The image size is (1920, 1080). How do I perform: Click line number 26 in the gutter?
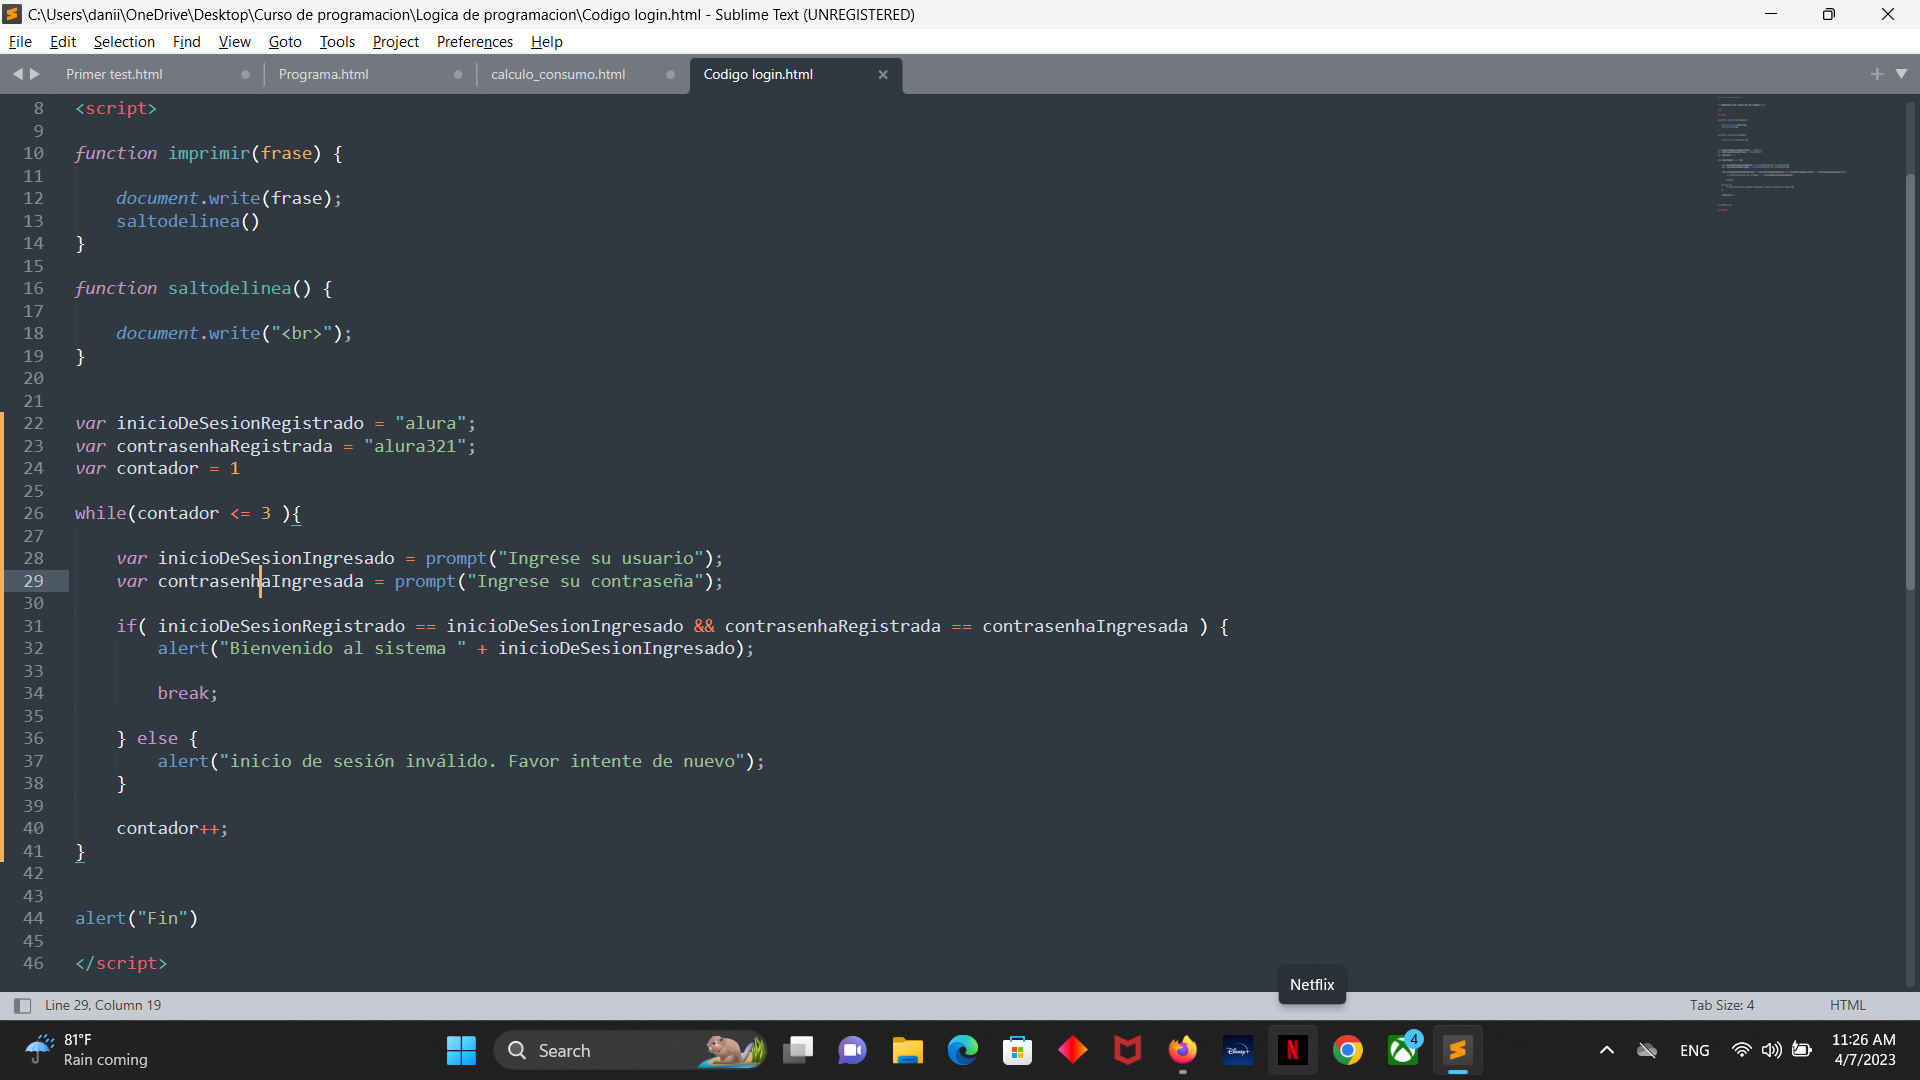34,513
